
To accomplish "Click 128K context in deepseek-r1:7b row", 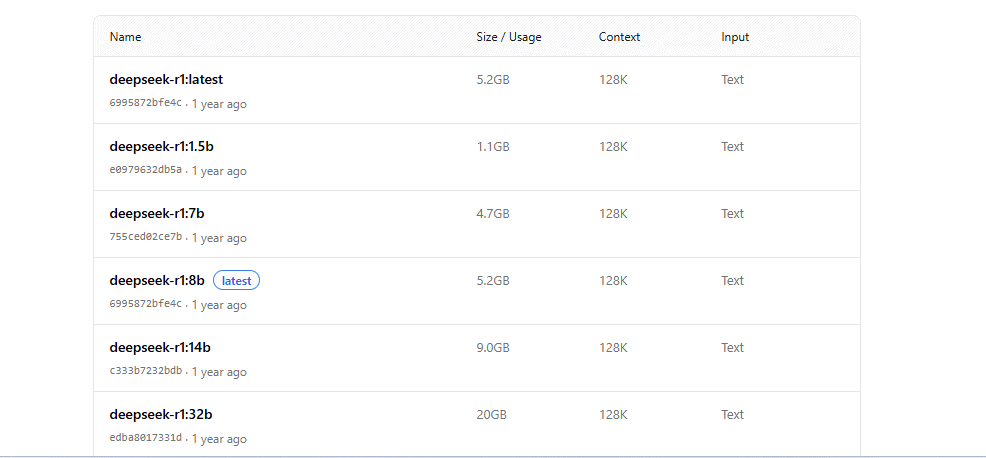I will 613,214.
